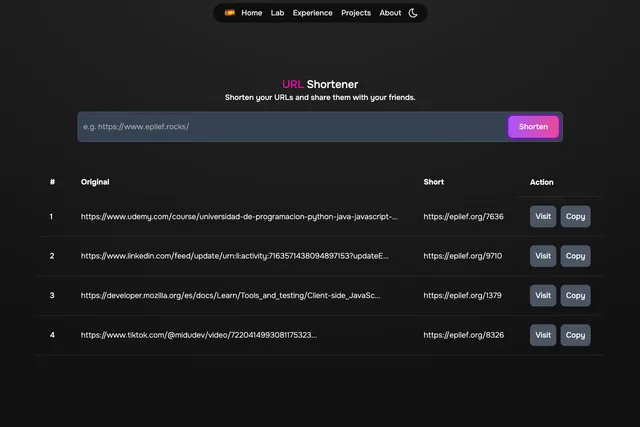Select the udemy.com original URL text
The height and width of the screenshot is (427, 640).
tap(239, 217)
